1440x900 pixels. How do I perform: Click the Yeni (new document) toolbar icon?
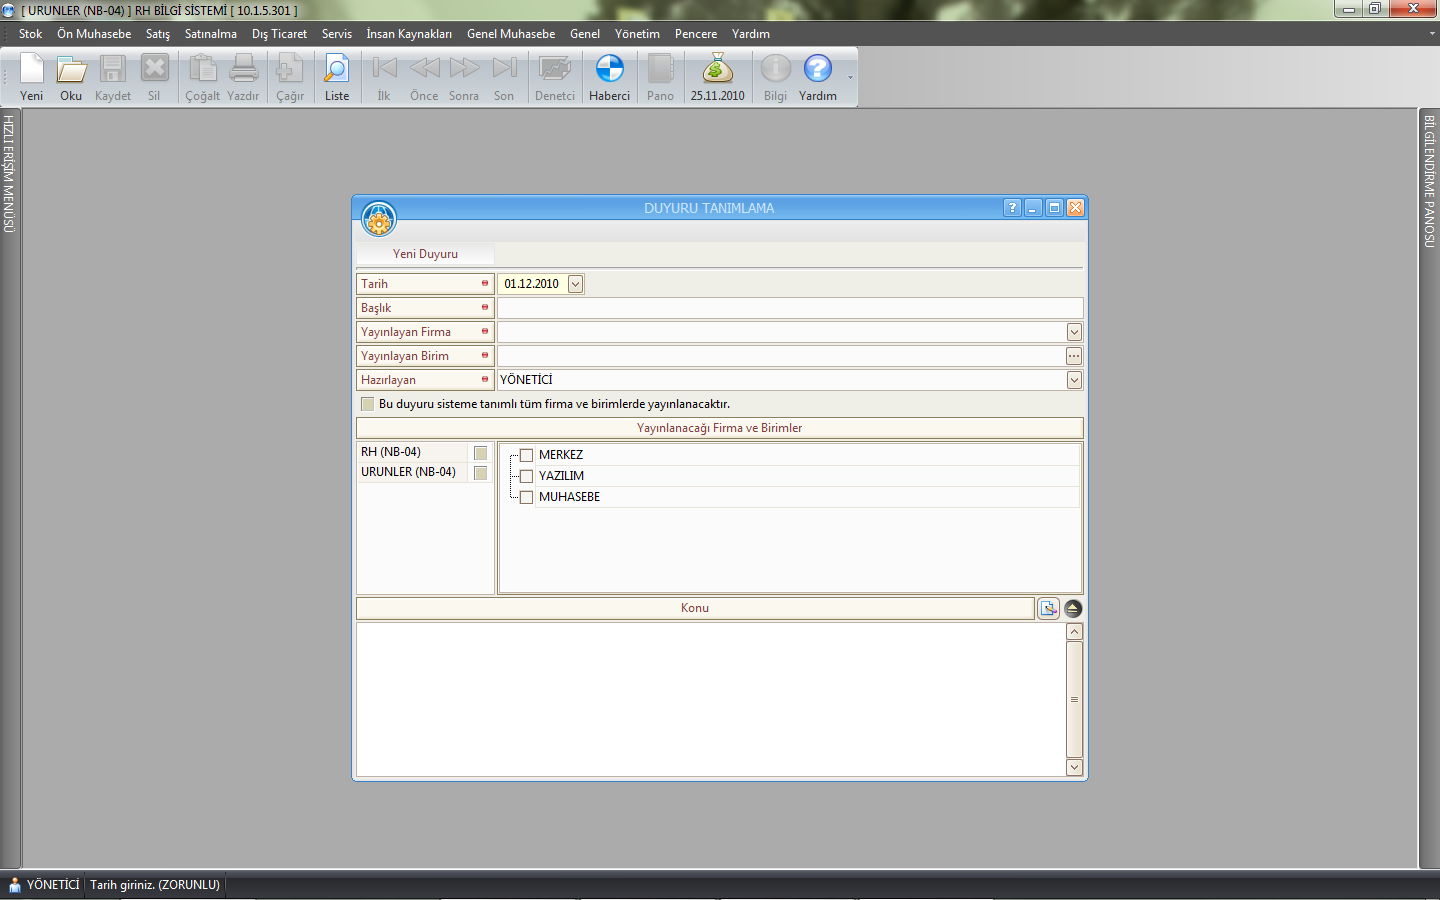pos(32,70)
